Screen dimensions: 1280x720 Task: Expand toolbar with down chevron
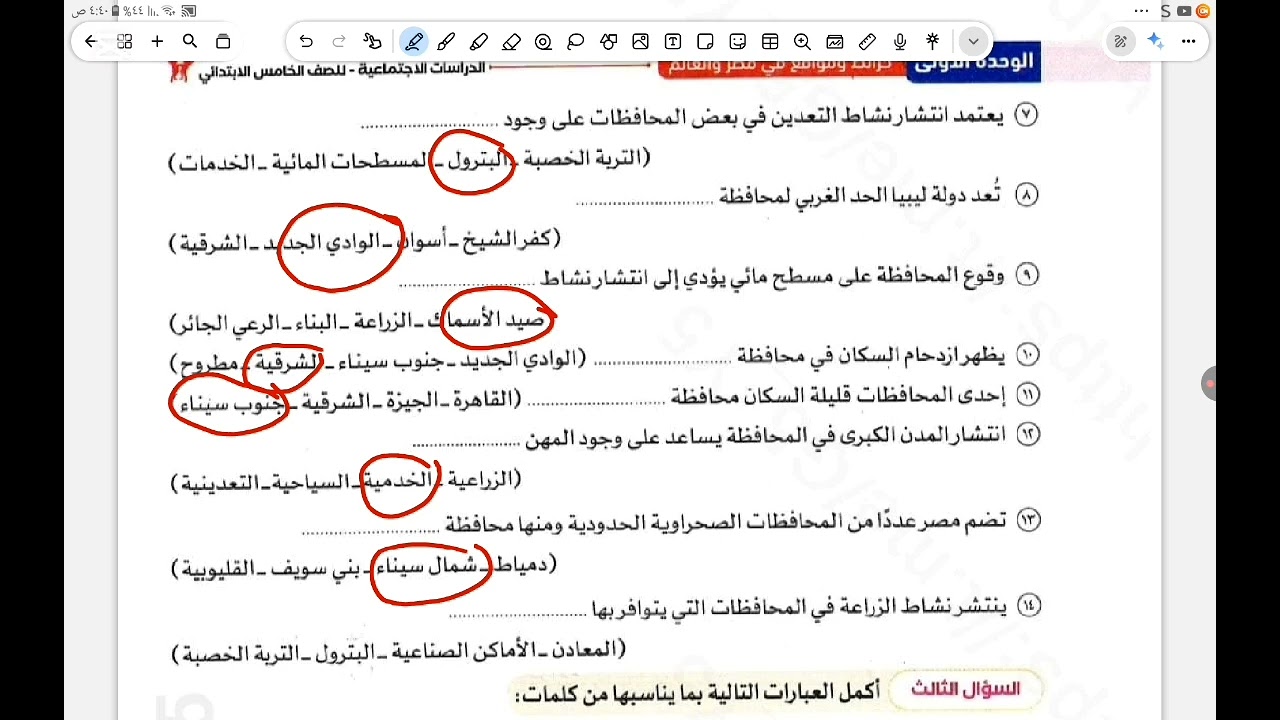pos(973,42)
